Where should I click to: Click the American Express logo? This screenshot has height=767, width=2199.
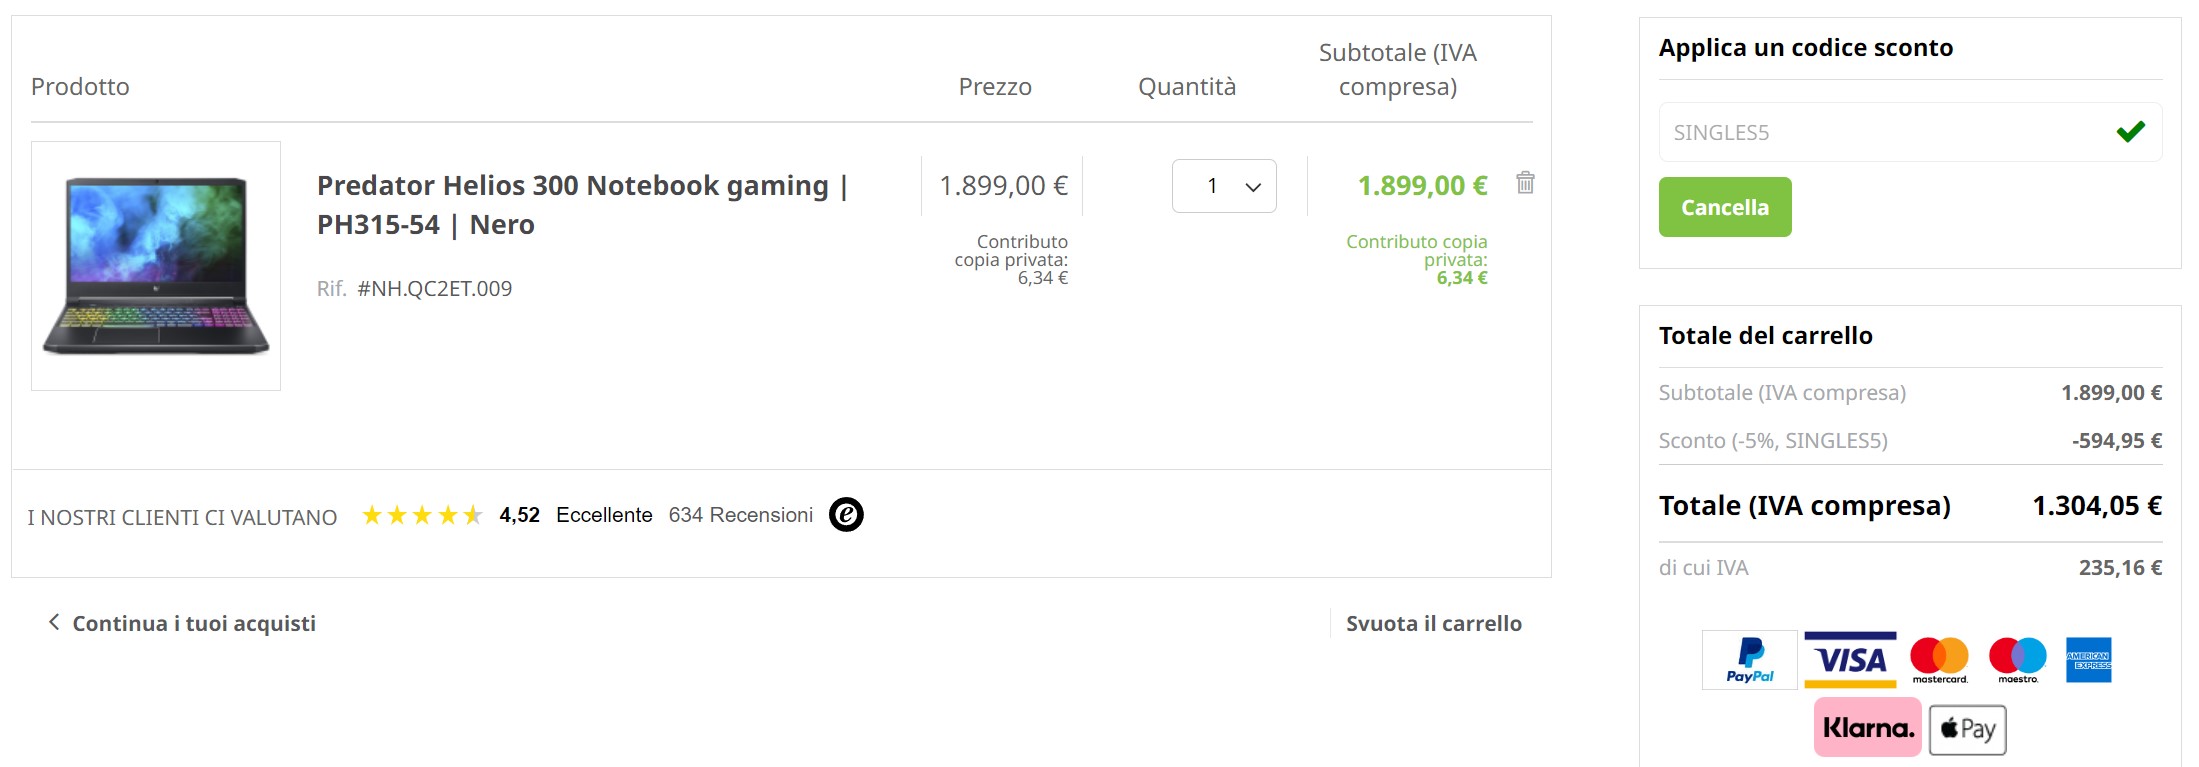pyautogui.click(x=2088, y=660)
